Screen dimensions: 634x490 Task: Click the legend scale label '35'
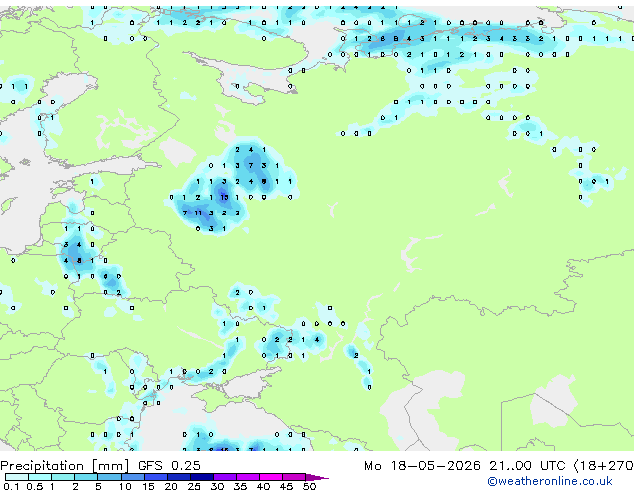[x=240, y=486]
